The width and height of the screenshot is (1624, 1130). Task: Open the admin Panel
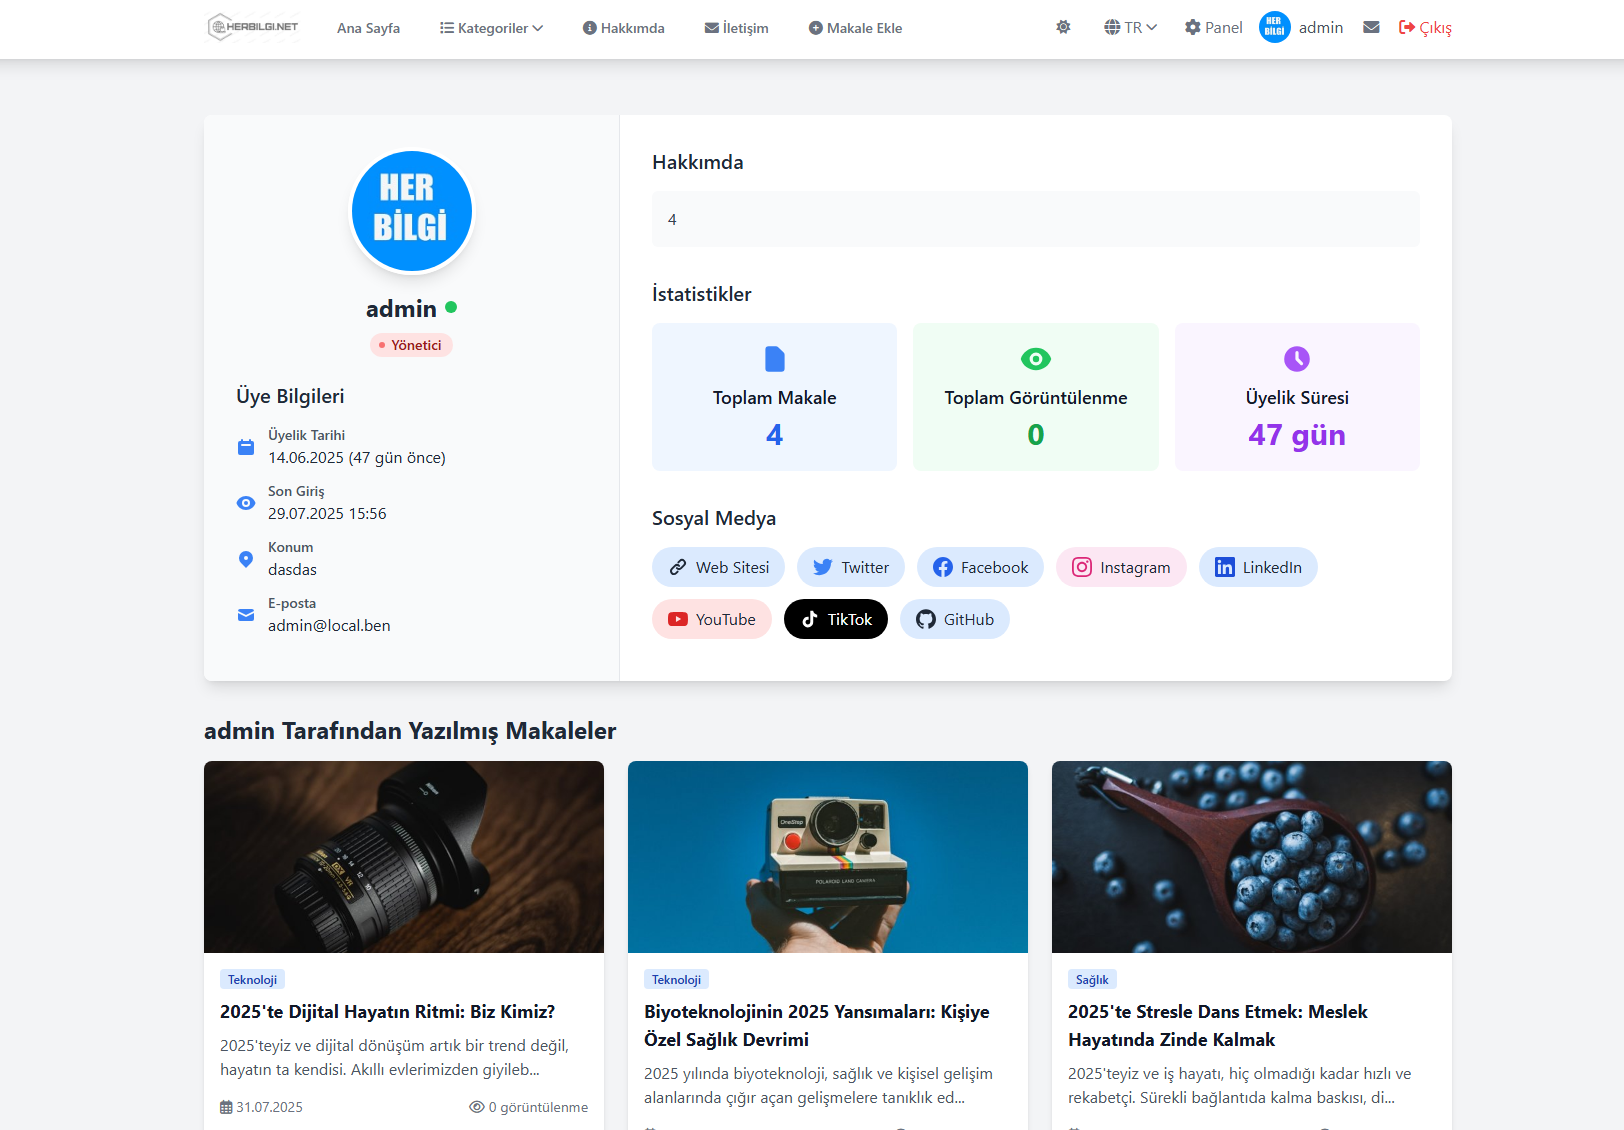(x=1213, y=27)
